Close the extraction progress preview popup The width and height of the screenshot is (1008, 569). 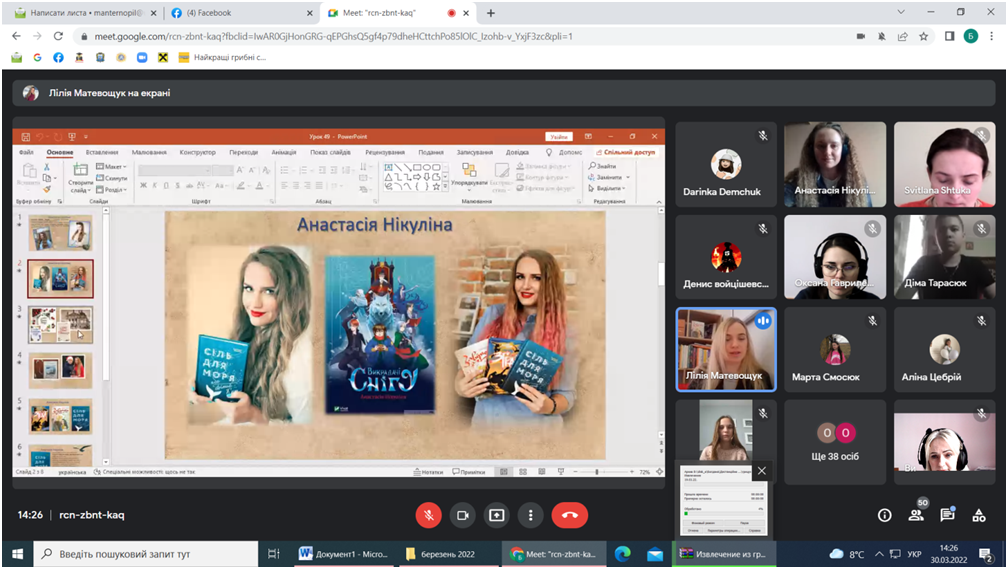coord(761,471)
